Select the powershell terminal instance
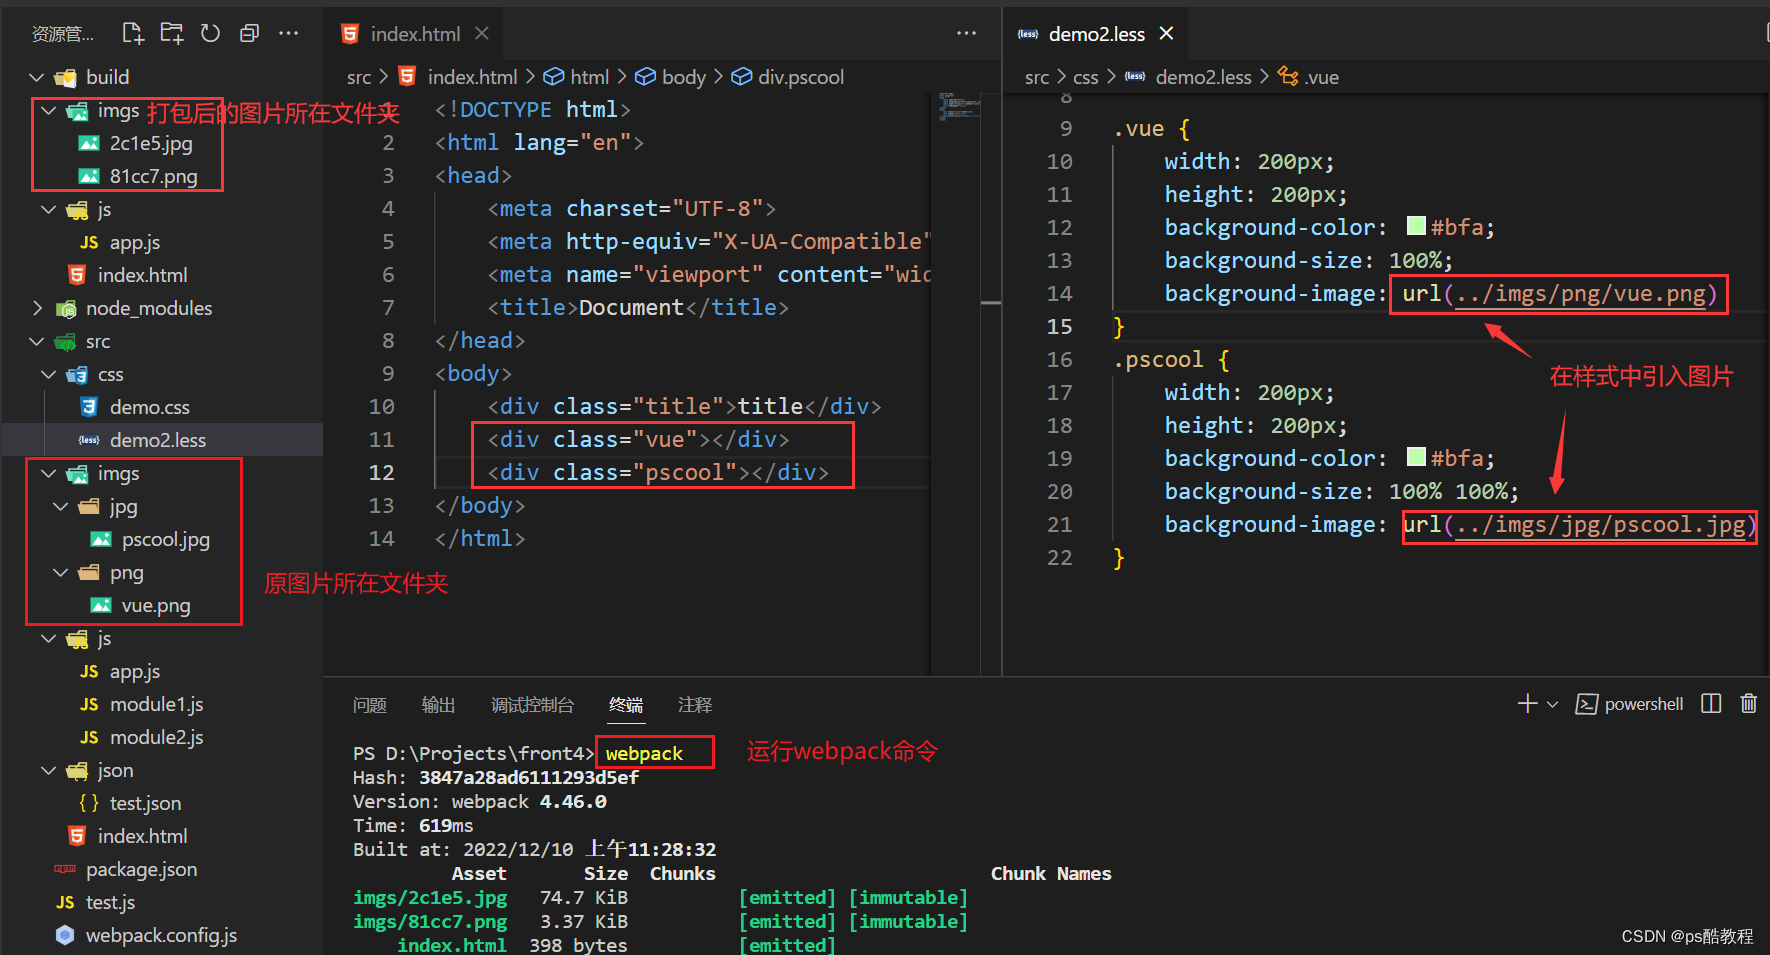 (x=1630, y=704)
